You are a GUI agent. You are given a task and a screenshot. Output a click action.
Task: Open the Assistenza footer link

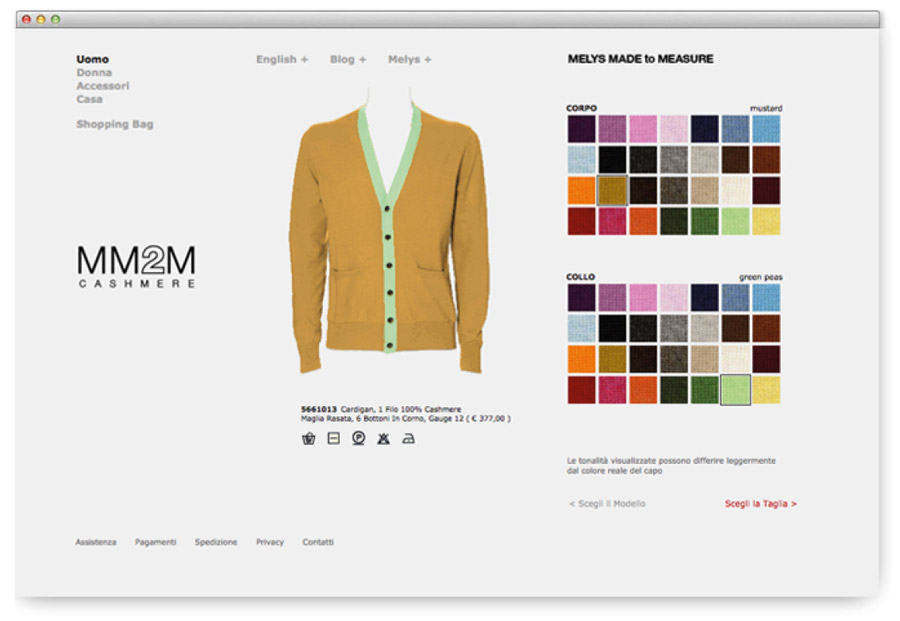pos(96,542)
